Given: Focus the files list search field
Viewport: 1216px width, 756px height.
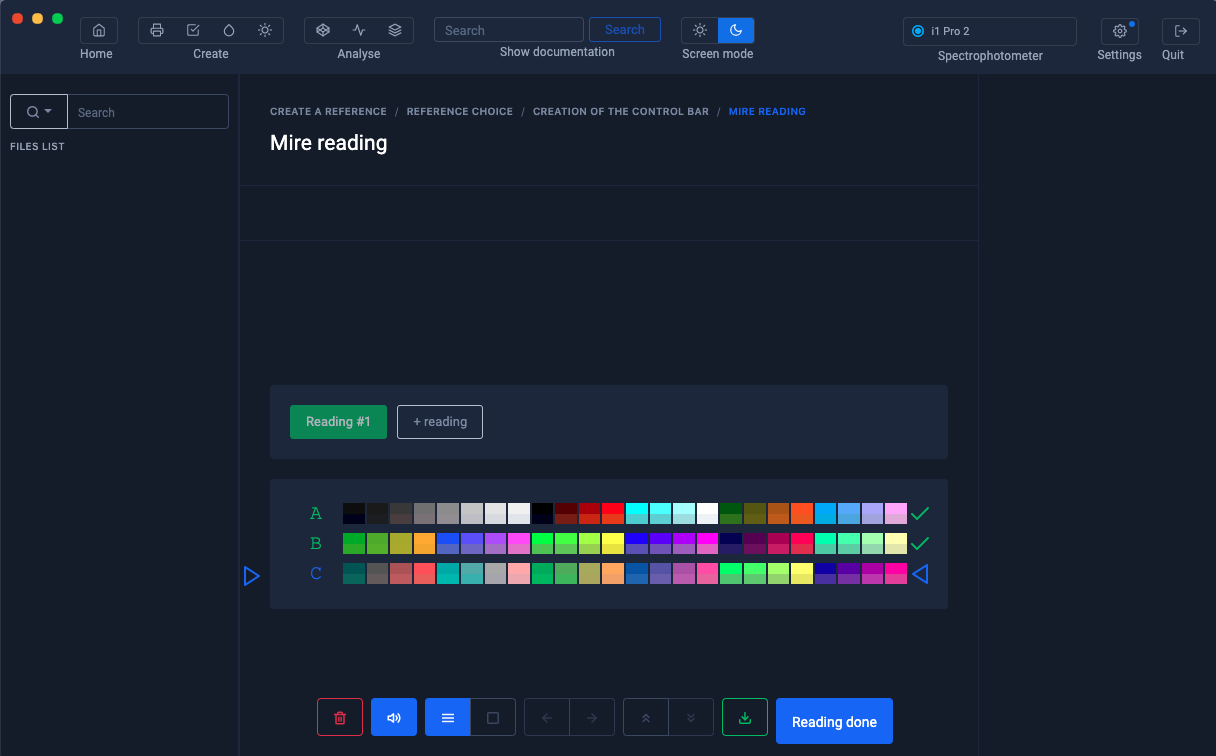Looking at the screenshot, I should (x=148, y=112).
